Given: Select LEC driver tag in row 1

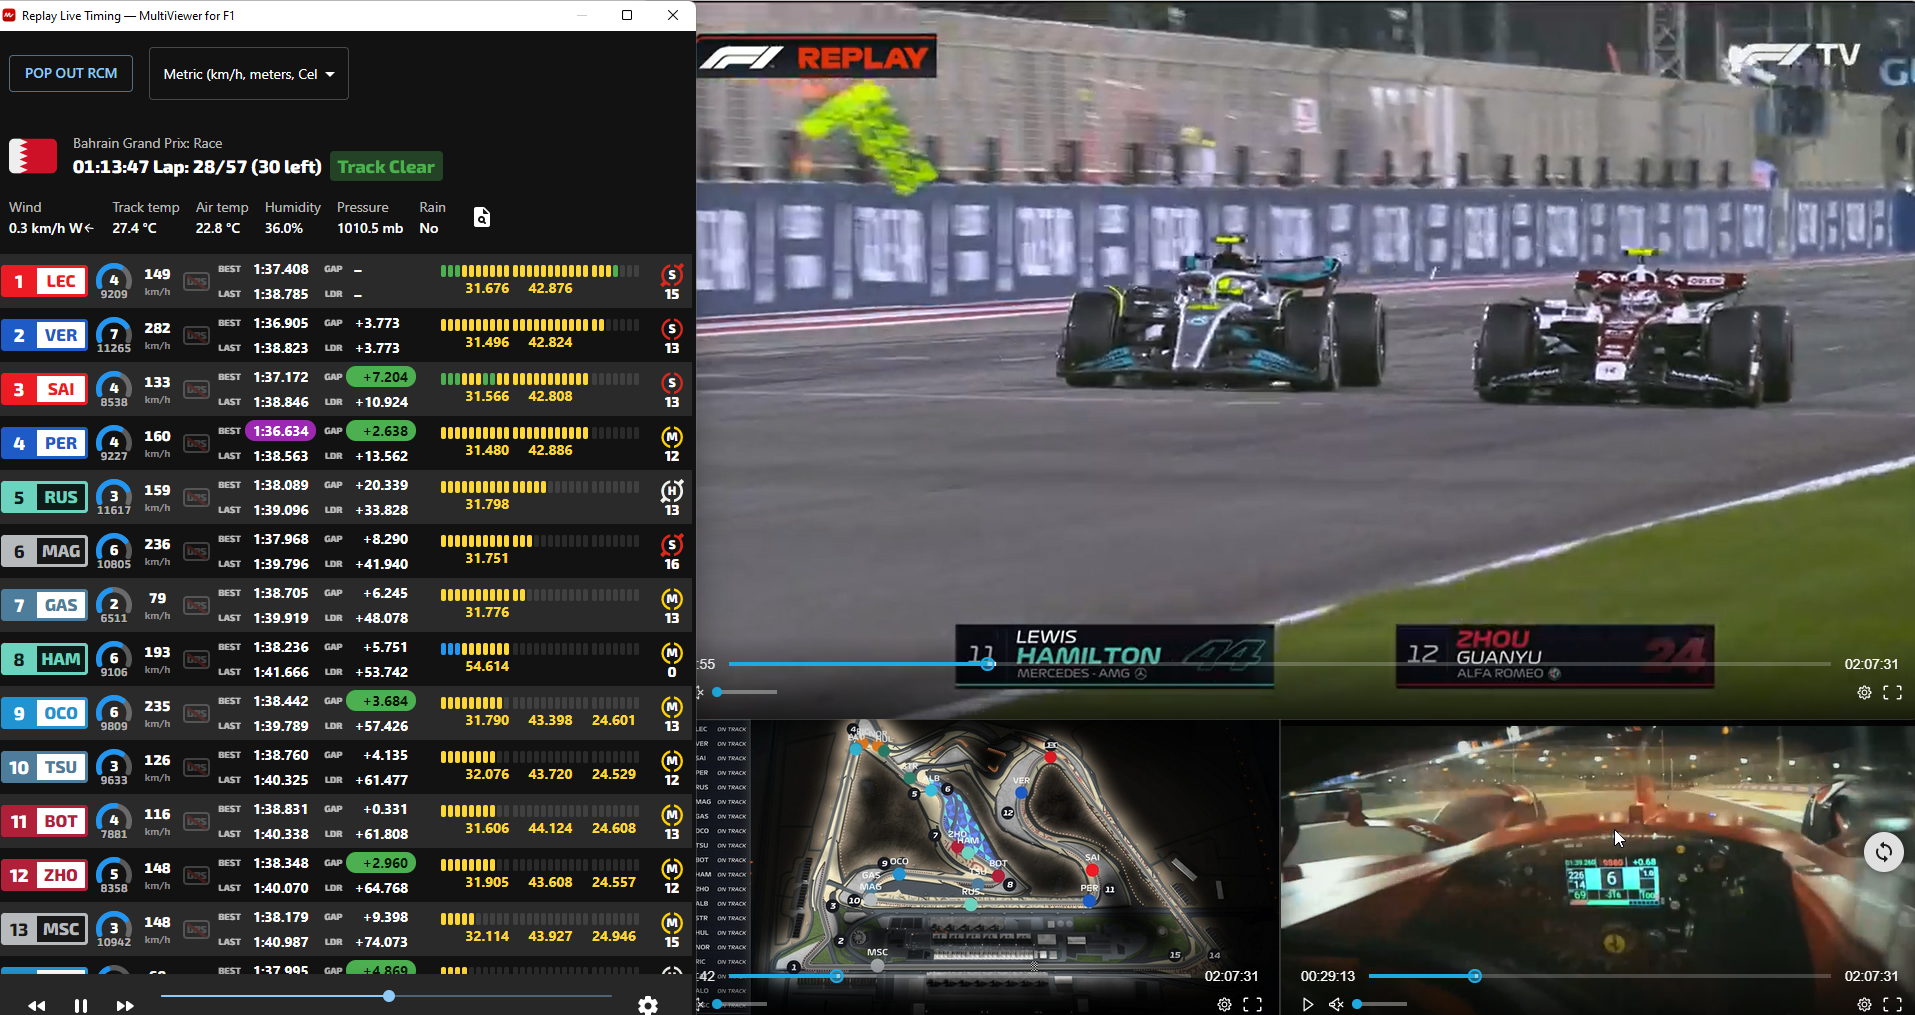Looking at the screenshot, I should (x=45, y=281).
